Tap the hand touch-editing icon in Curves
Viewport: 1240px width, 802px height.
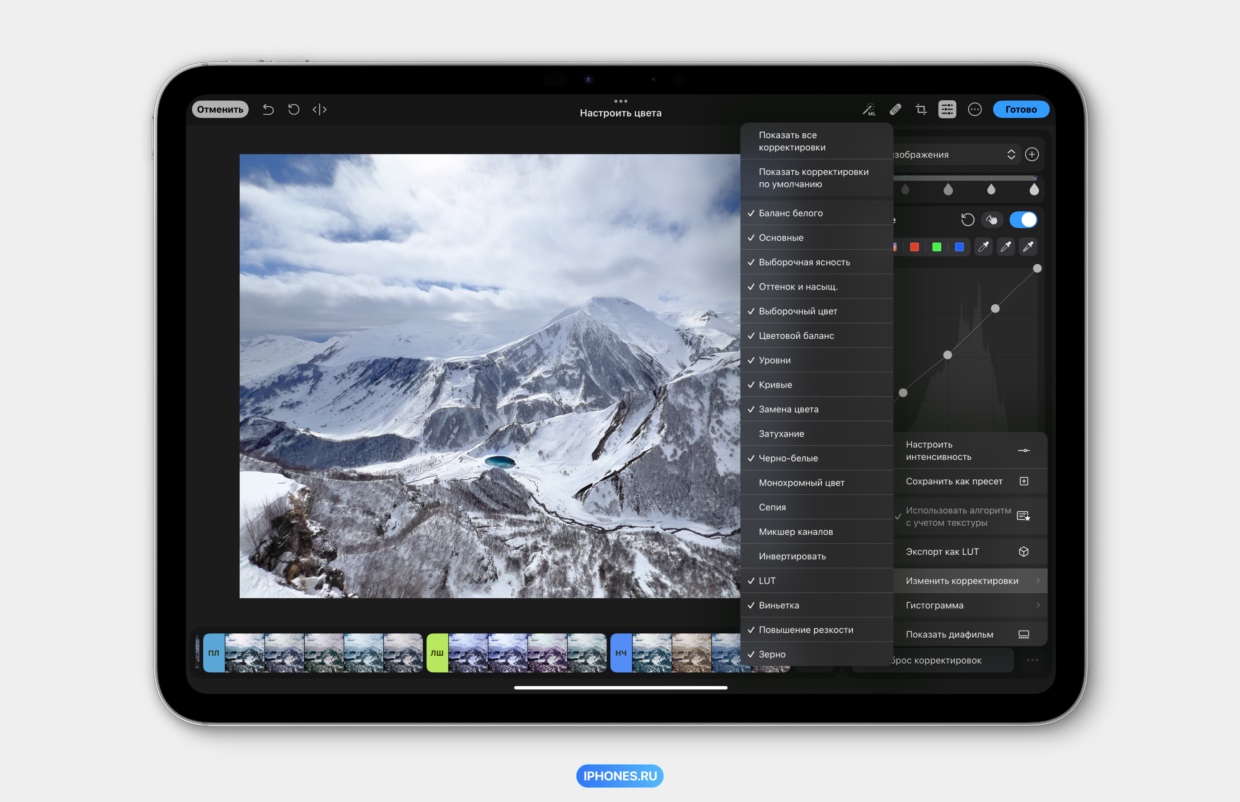tap(993, 220)
